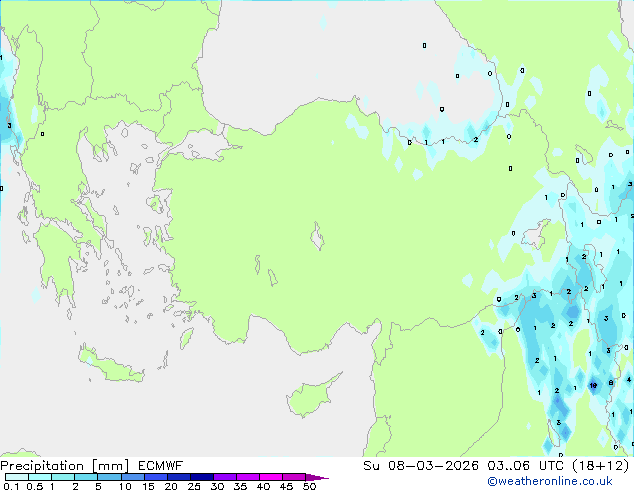Screen dimensions: 634x490
Task: Click the 5–10 mm legend color box
Action: coord(109,477)
